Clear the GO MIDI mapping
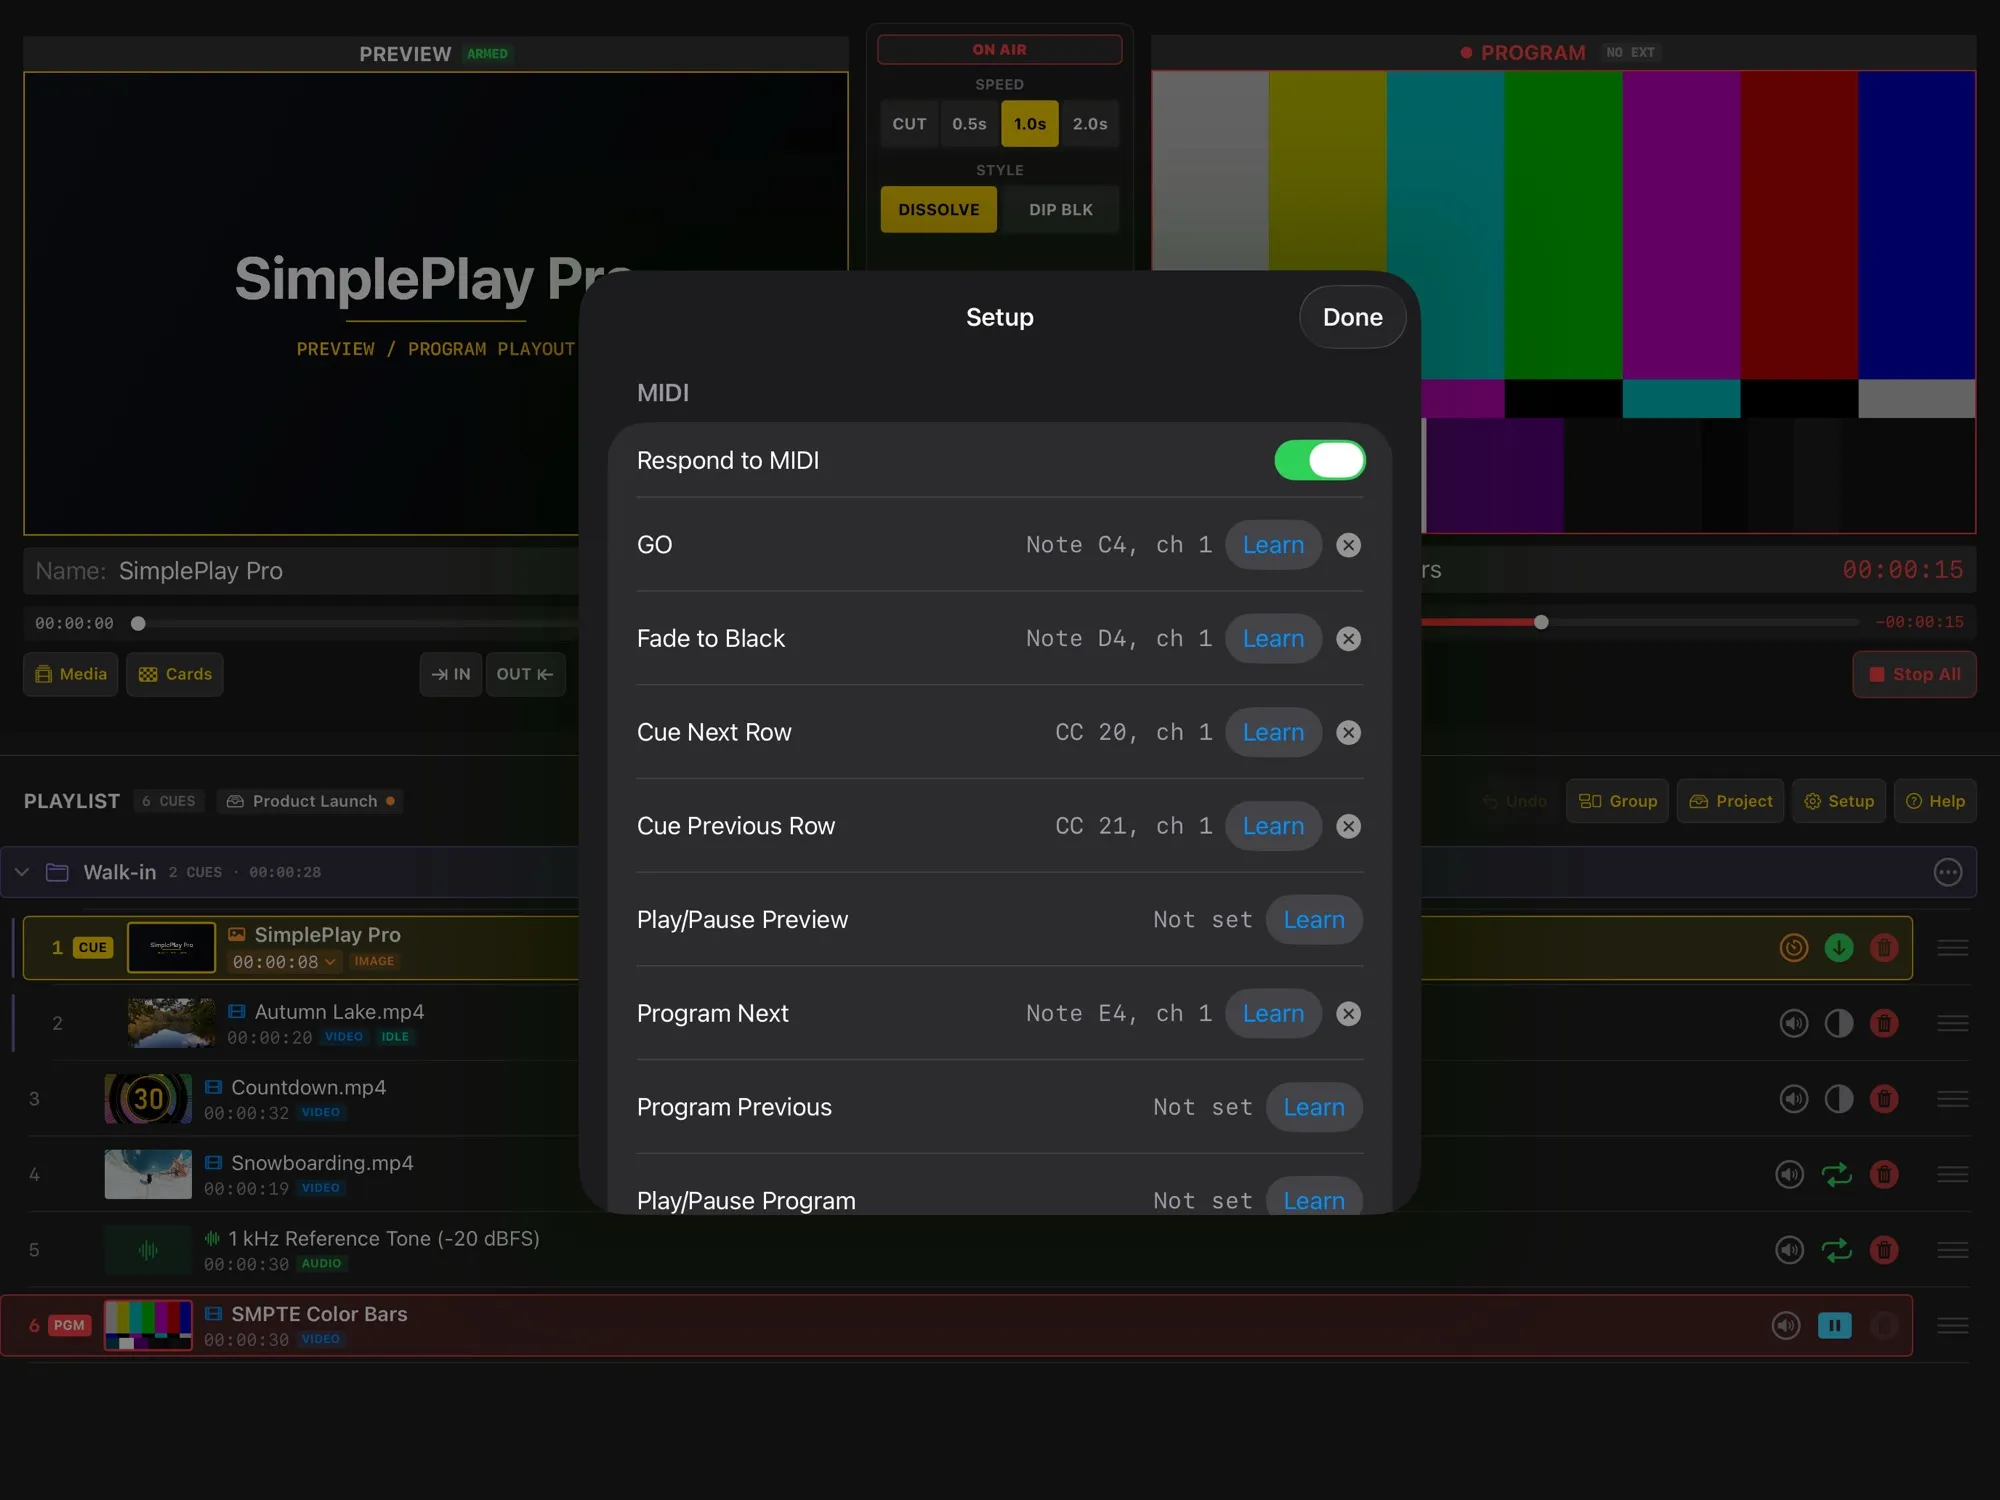2000x1500 pixels. (x=1348, y=545)
